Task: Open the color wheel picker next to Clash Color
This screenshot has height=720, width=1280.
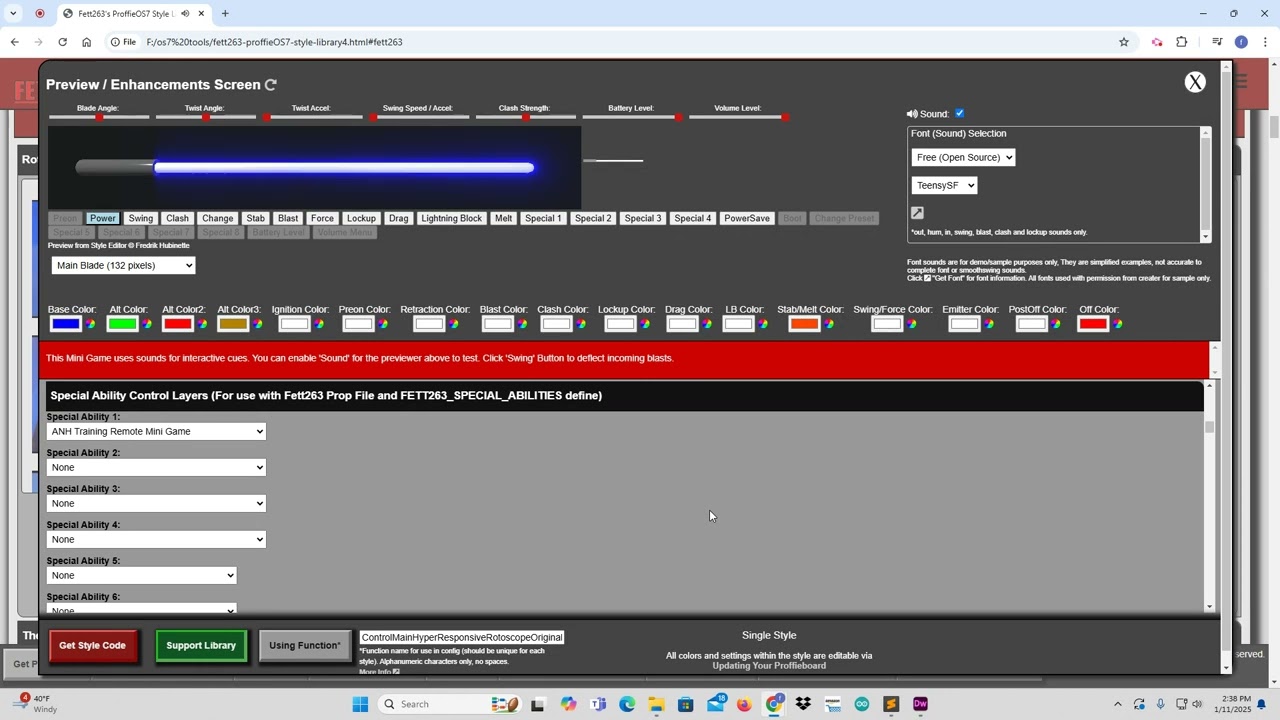Action: [x=581, y=324]
